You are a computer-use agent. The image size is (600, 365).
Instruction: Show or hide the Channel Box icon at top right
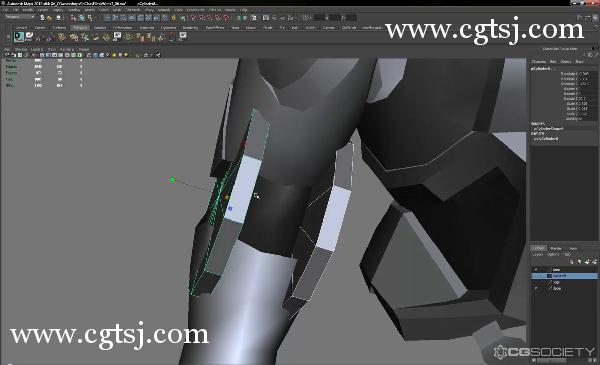click(595, 18)
